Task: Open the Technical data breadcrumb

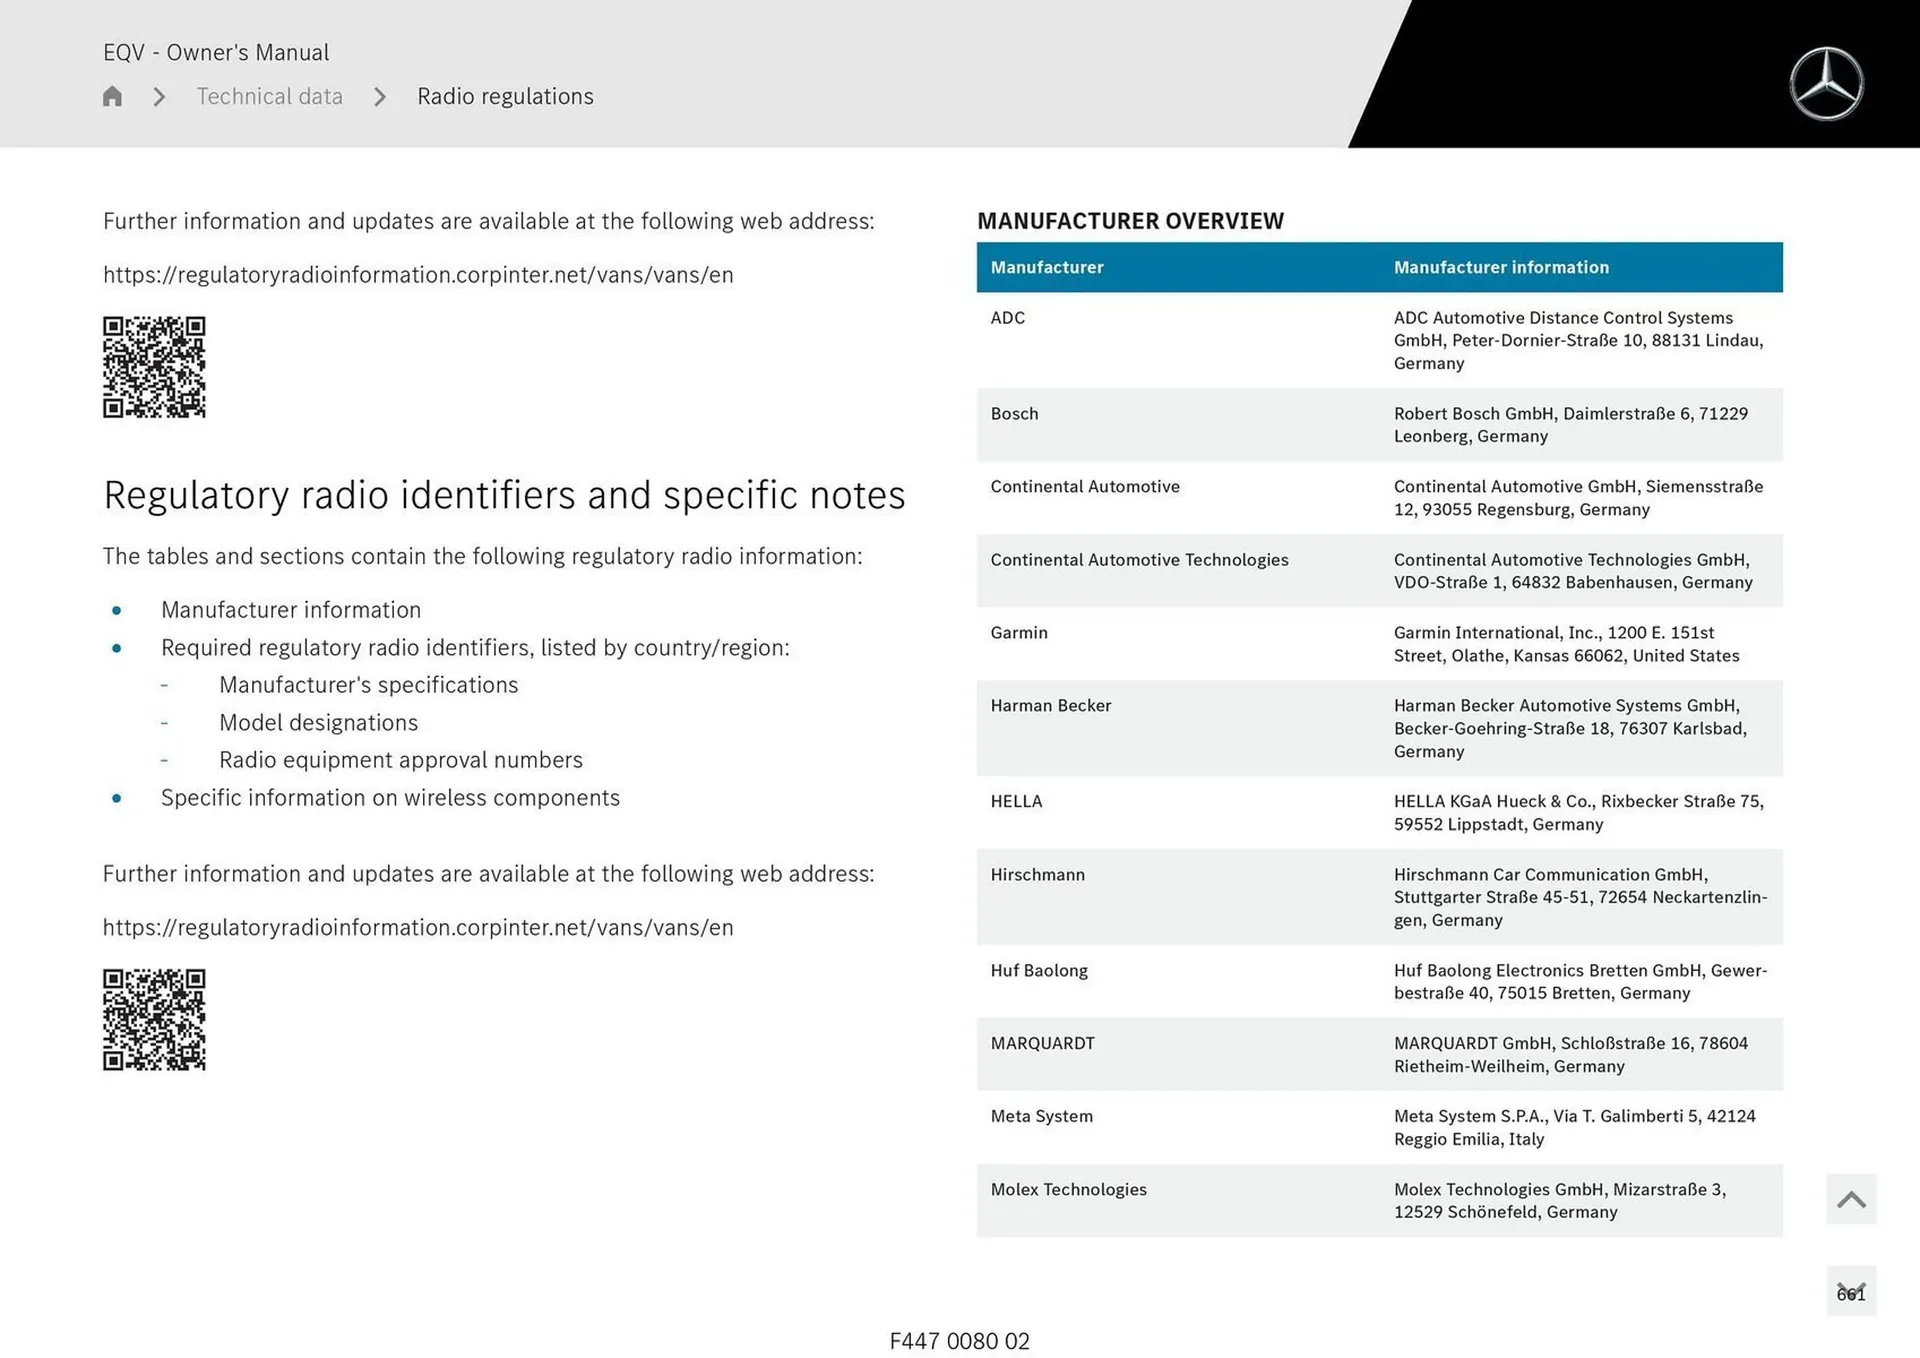Action: [269, 97]
